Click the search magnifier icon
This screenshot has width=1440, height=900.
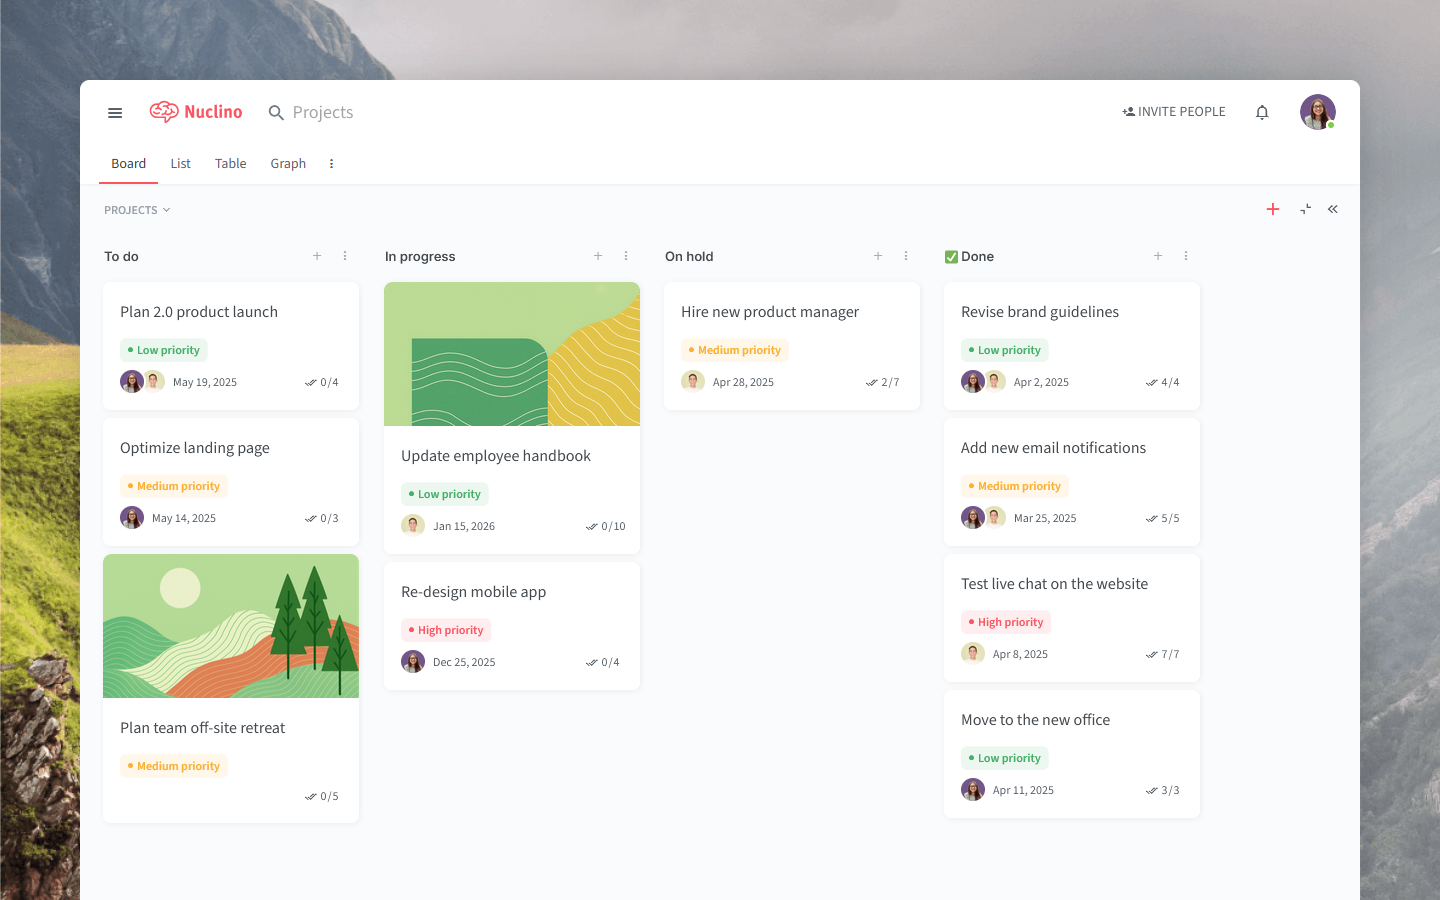276,112
